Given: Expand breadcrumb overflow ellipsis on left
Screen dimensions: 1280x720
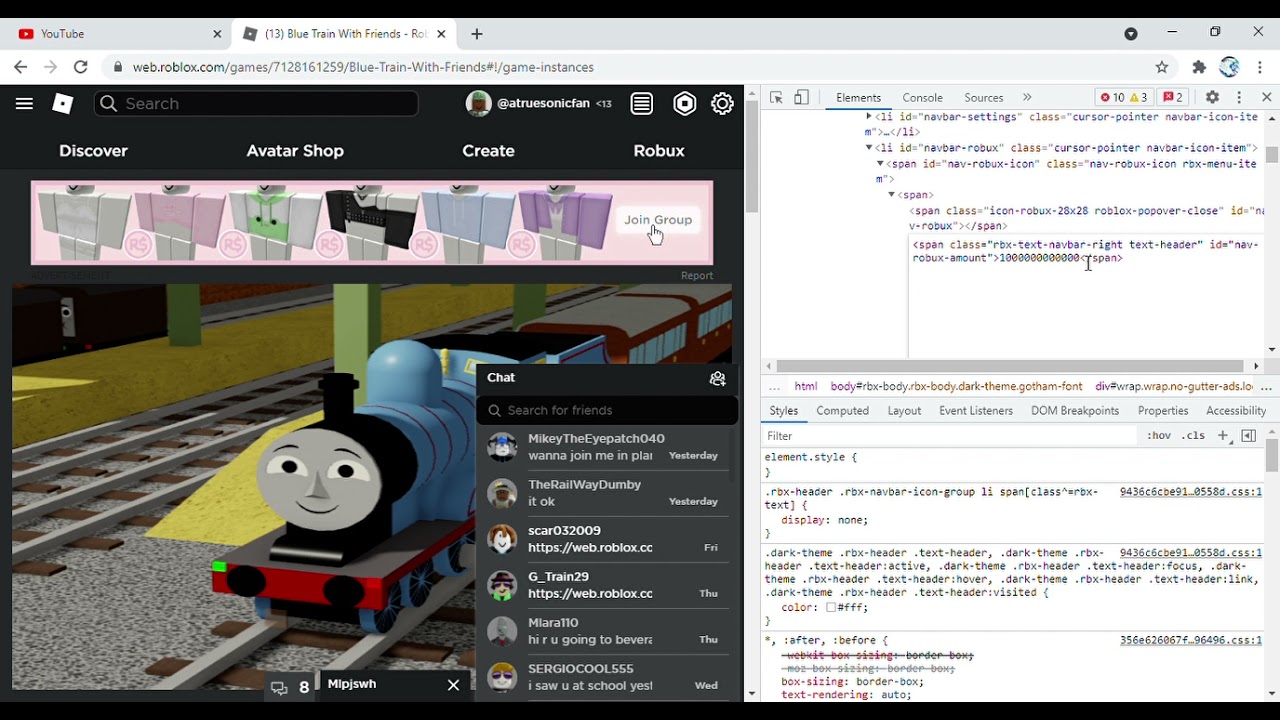Looking at the screenshot, I should [x=774, y=387].
